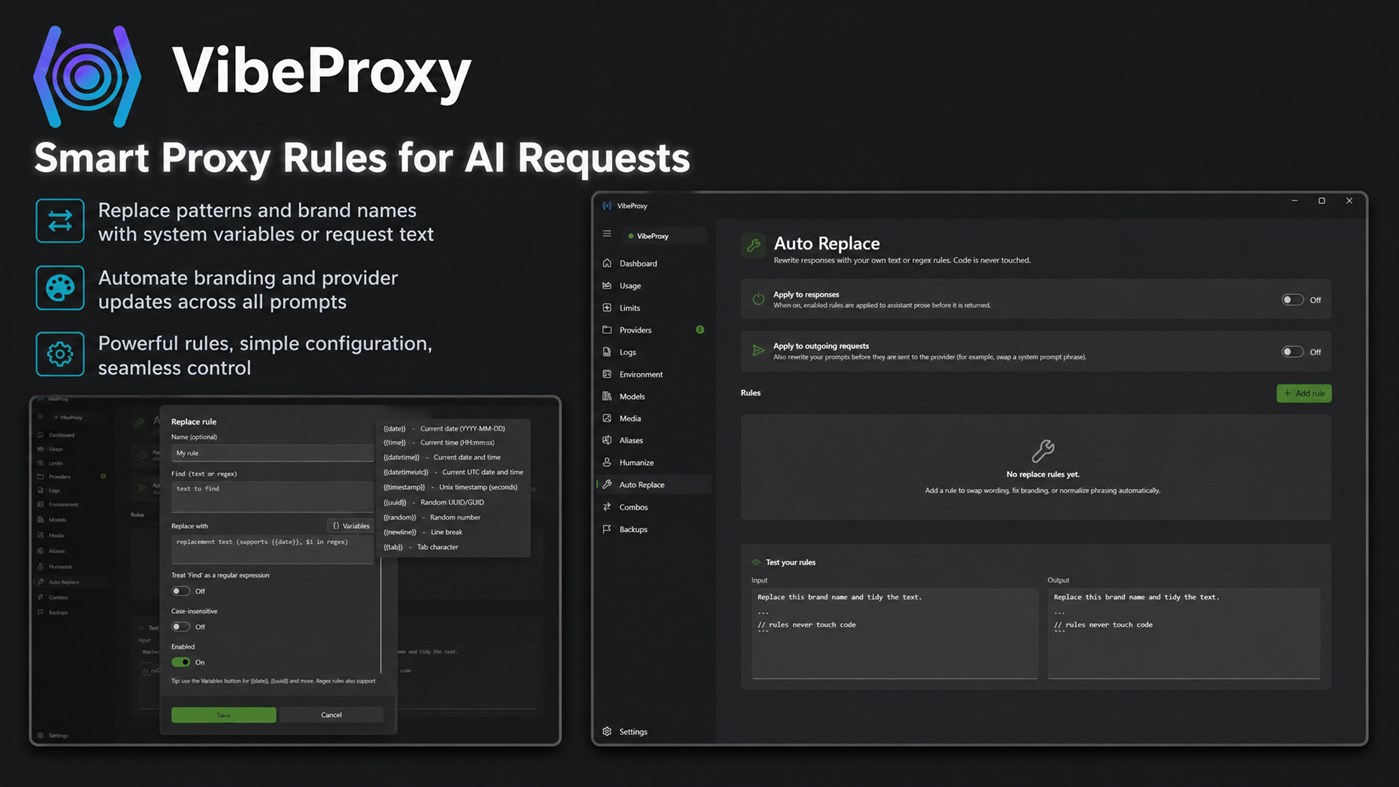Screen dimensions: 1399x787
Task: Click the Output text area under Test your rules
Action: point(1183,633)
